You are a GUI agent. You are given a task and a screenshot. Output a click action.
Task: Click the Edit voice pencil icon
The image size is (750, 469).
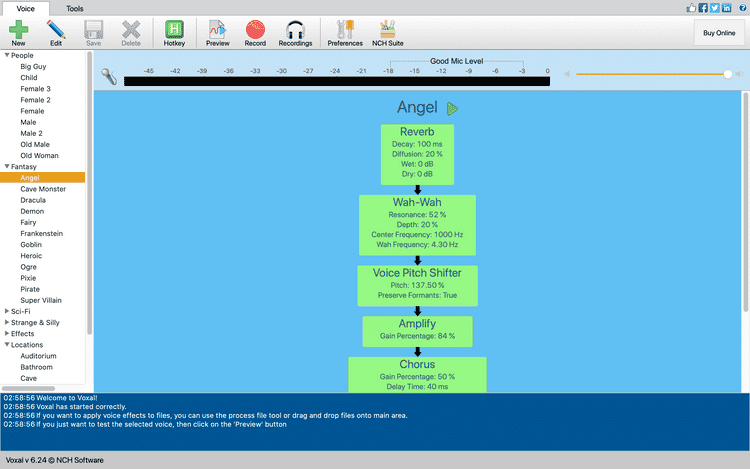(56, 30)
